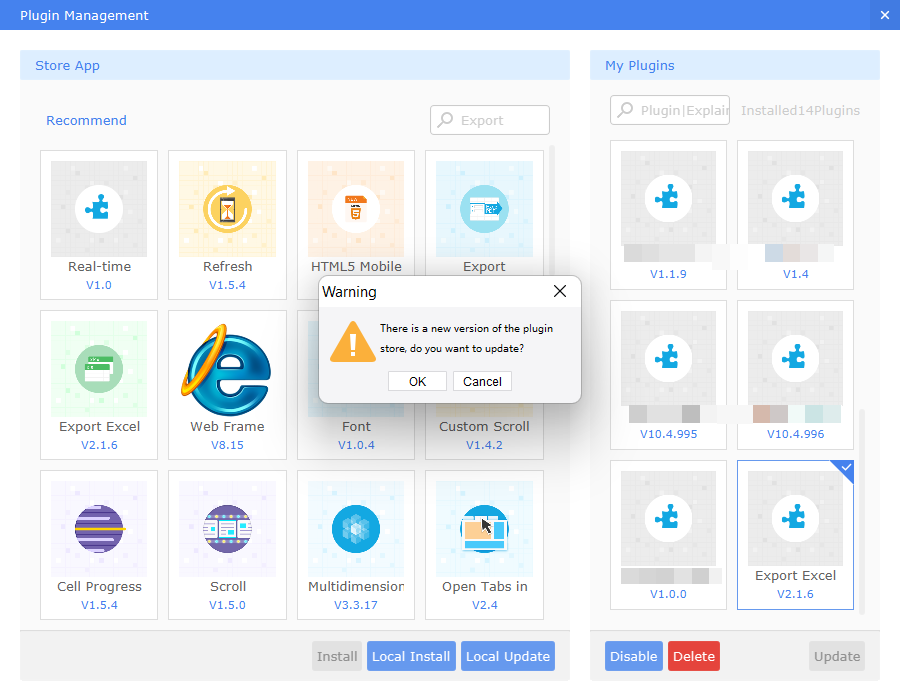Click the Plugin|Explain search box
Image resolution: width=900 pixels, height=700 pixels.
pyautogui.click(x=669, y=110)
